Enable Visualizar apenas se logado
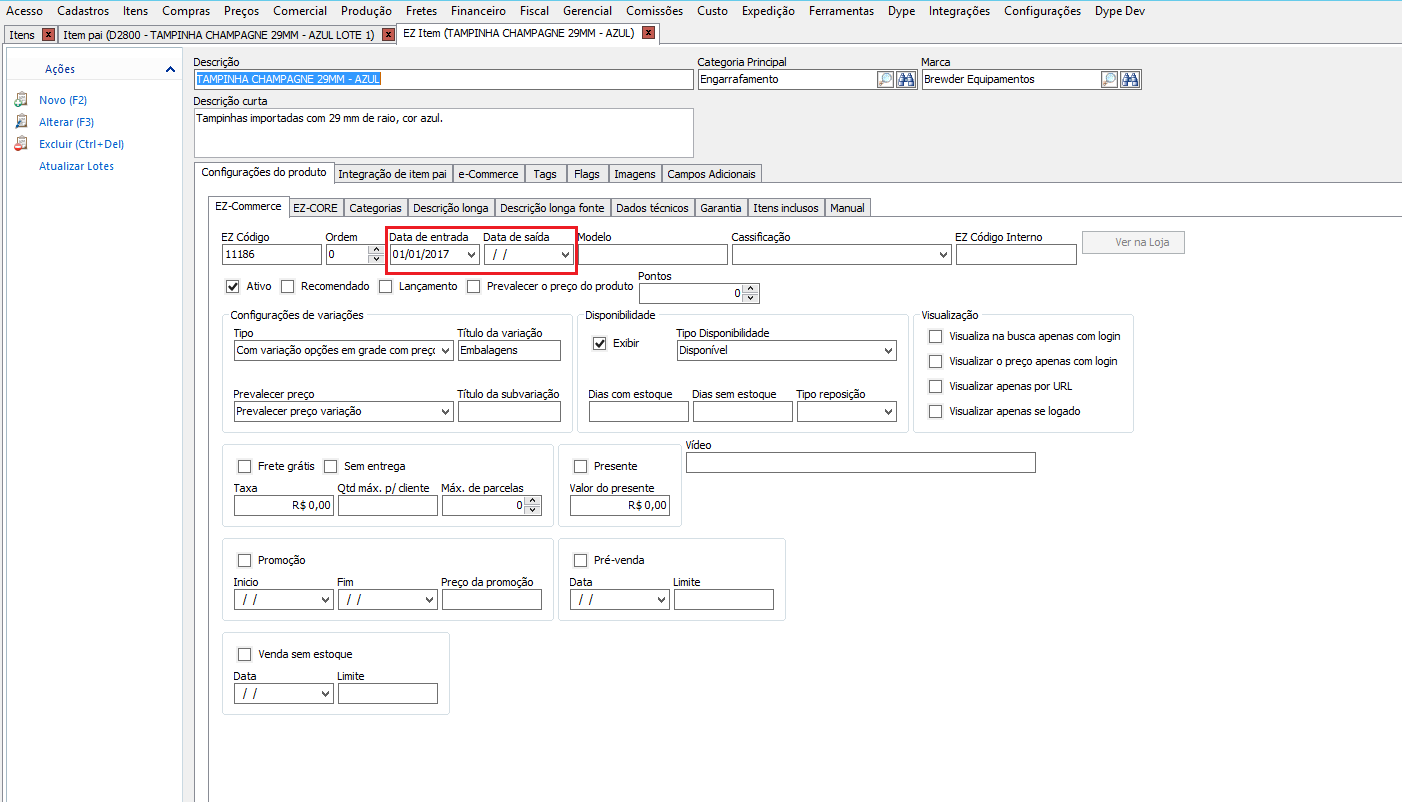 click(936, 411)
